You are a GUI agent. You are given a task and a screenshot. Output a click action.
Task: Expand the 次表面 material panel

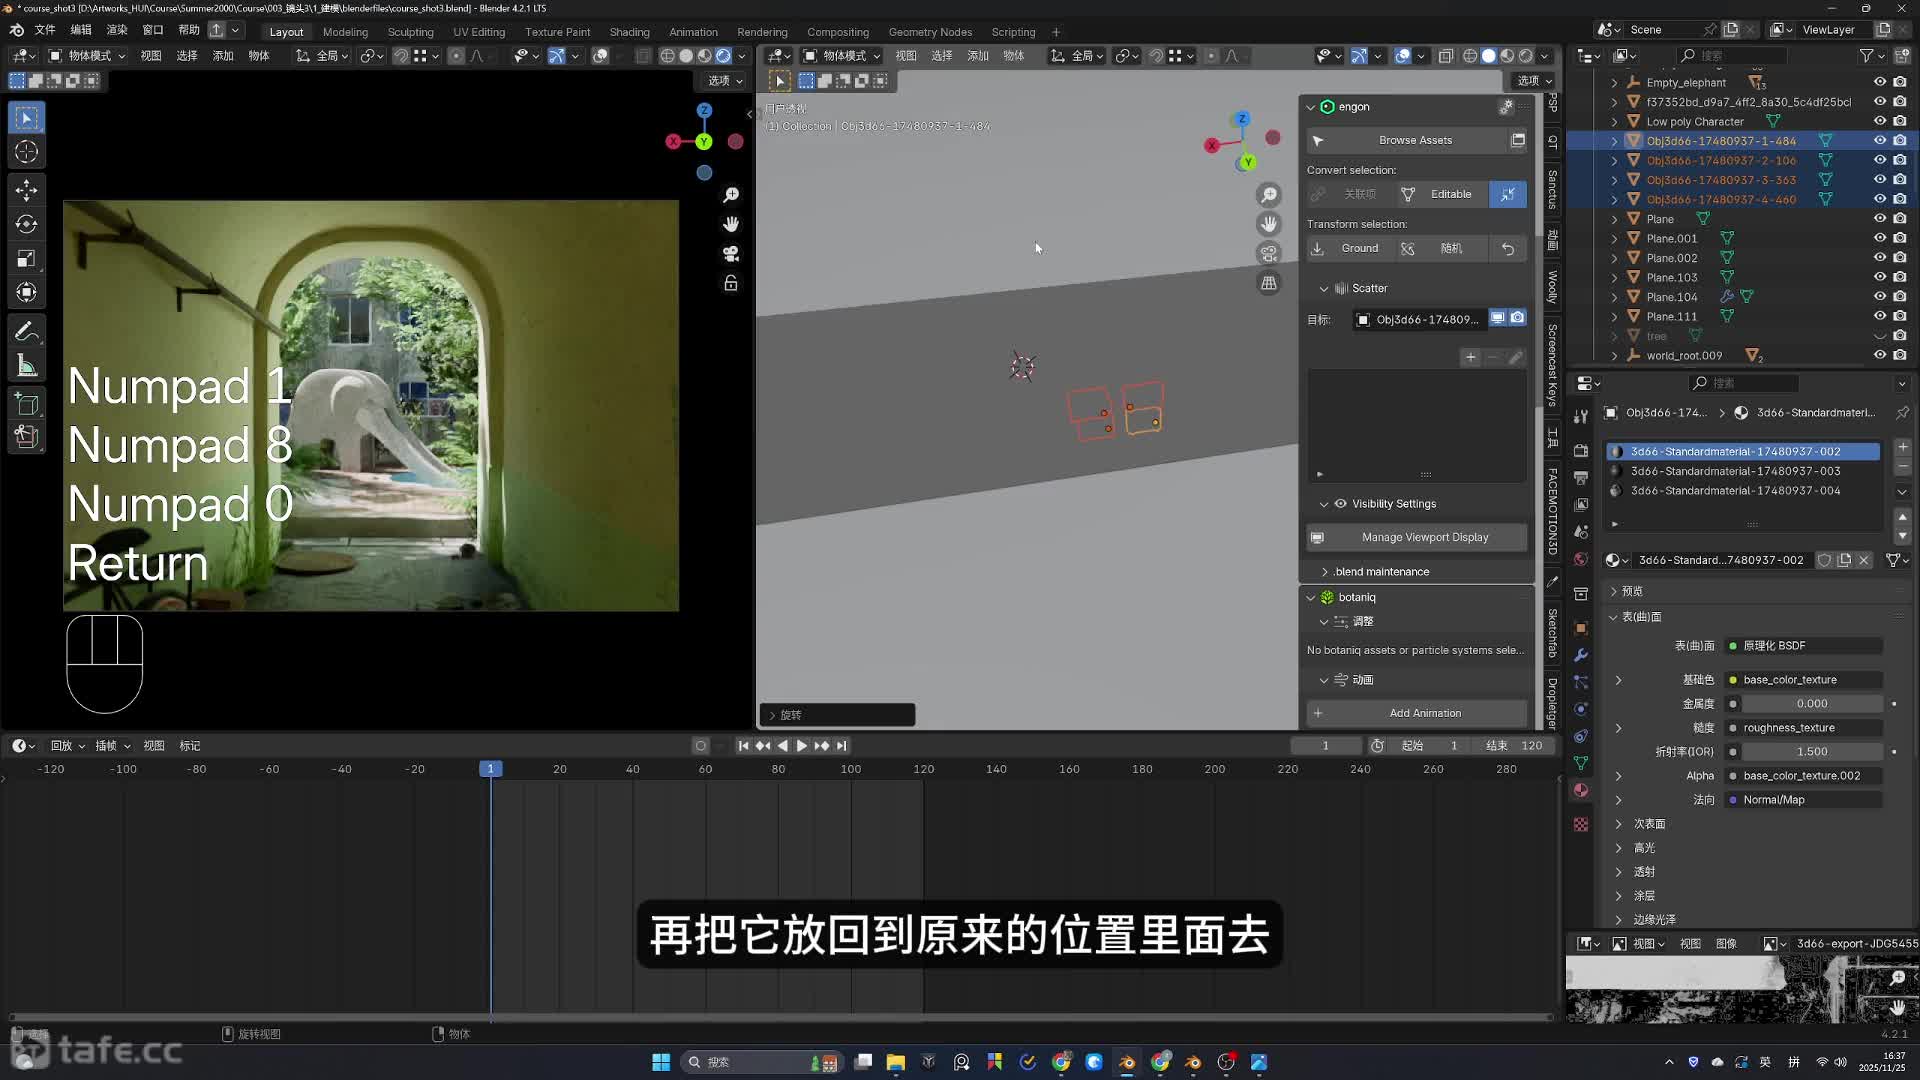tap(1618, 824)
